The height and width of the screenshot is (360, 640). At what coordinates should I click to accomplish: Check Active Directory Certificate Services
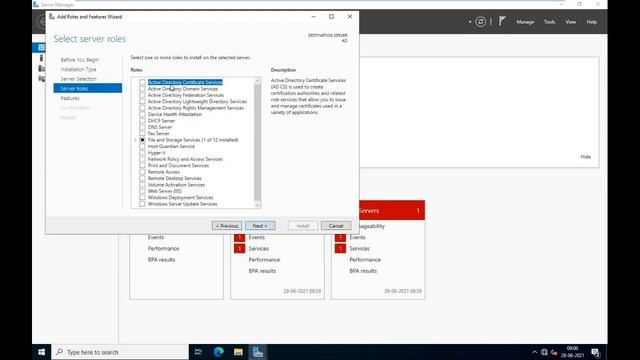pos(142,82)
